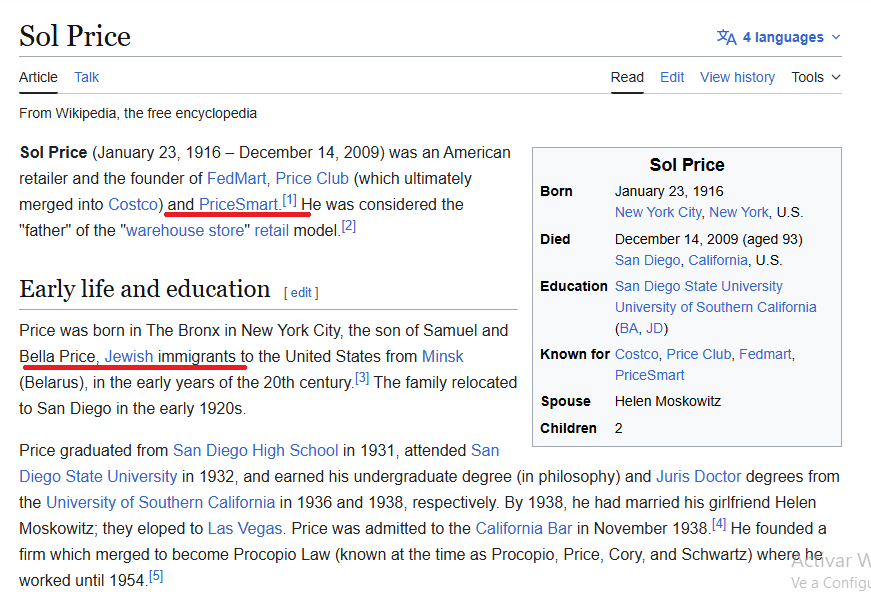871x595 pixels.
Task: Click the language translation icon
Action: pyautogui.click(x=726, y=37)
